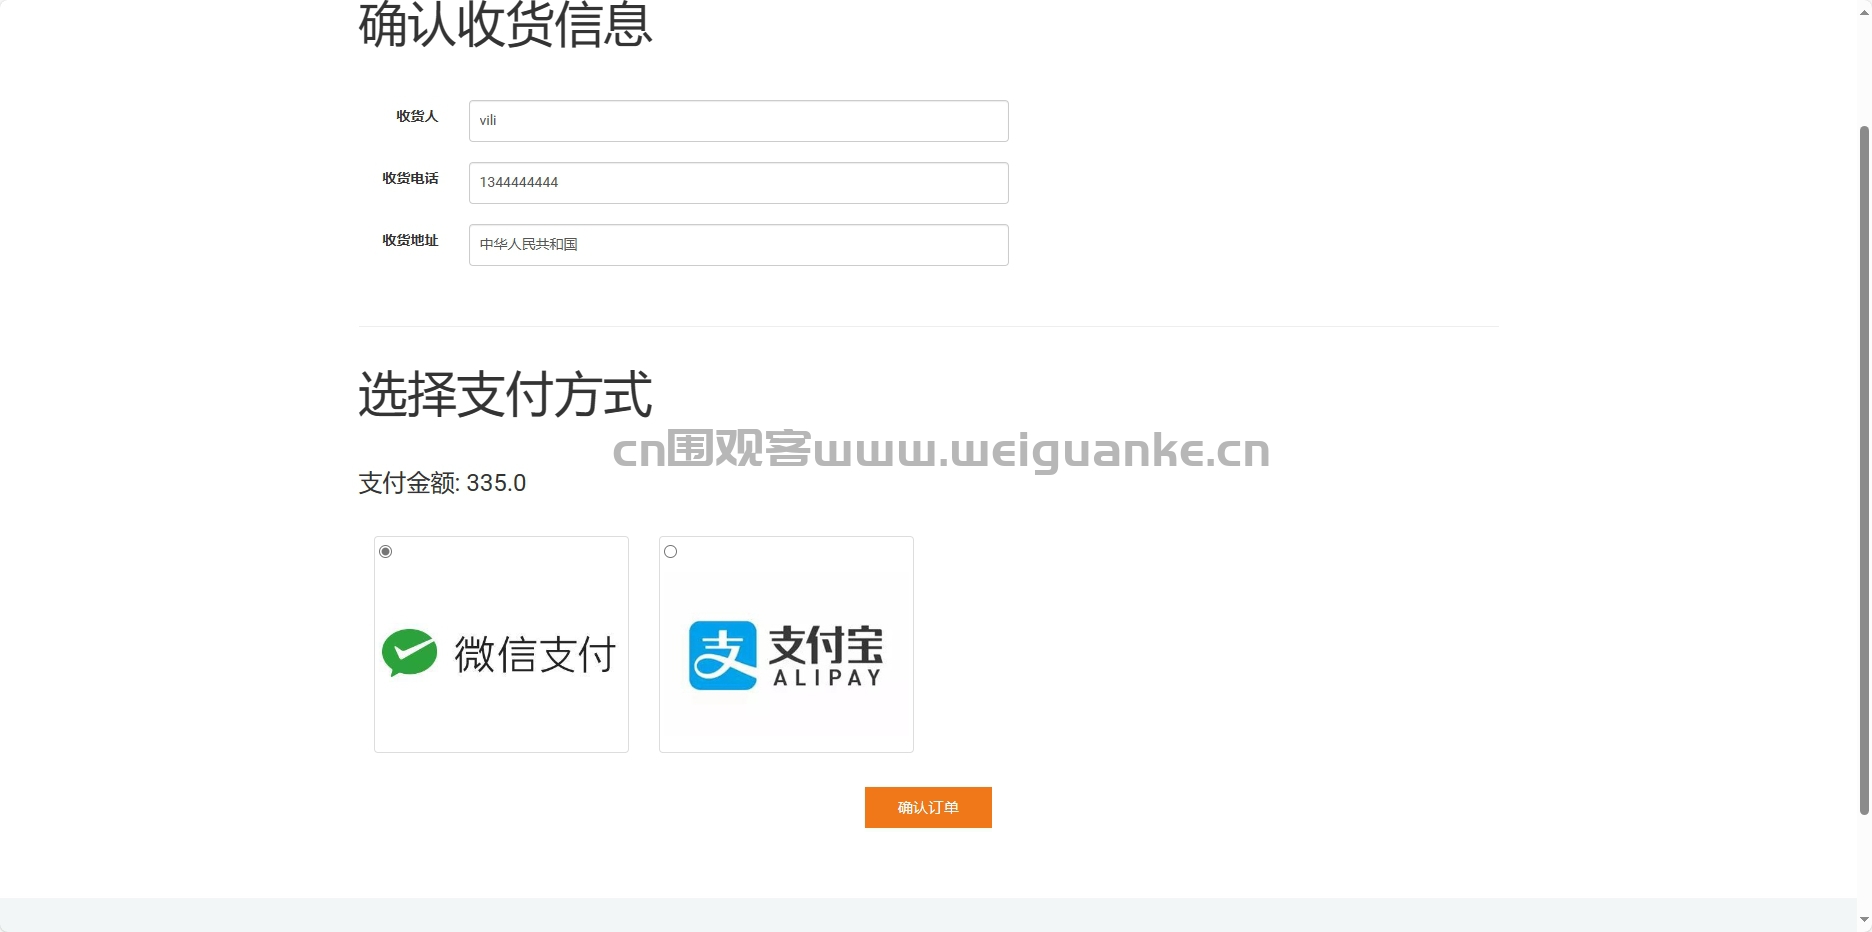Click the 收货地址 label
Viewport: 1872px width, 932px height.
(410, 240)
